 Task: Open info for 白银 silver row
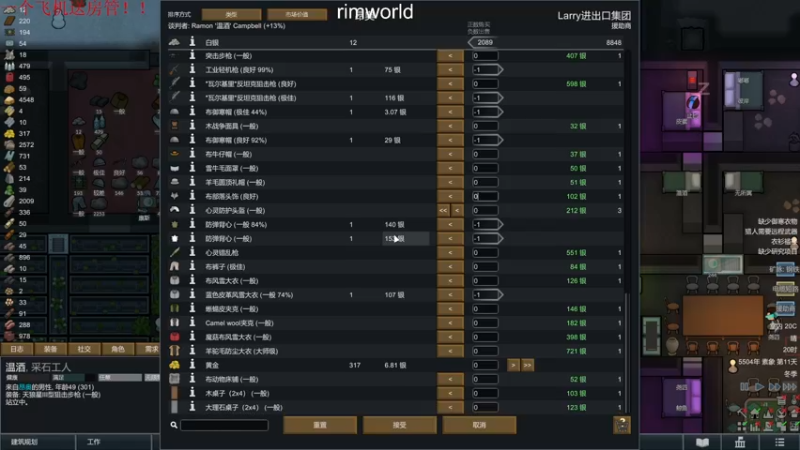[192, 42]
